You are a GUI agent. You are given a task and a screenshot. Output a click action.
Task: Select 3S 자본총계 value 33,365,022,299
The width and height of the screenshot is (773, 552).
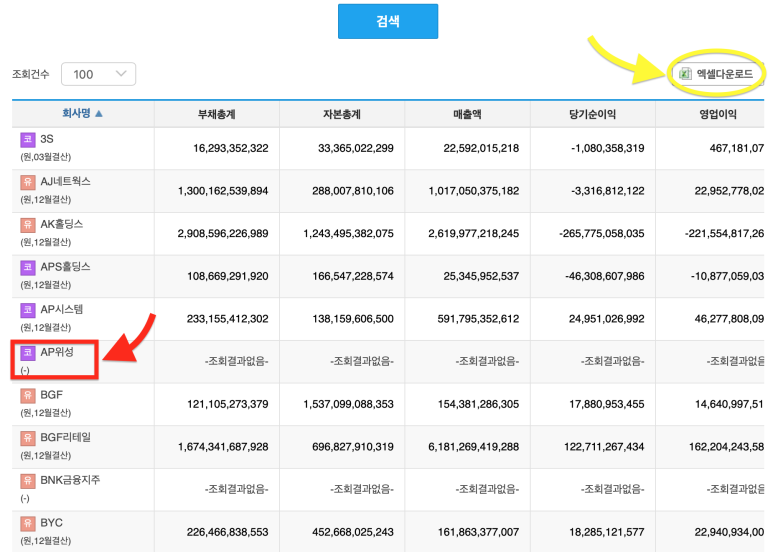tap(356, 148)
